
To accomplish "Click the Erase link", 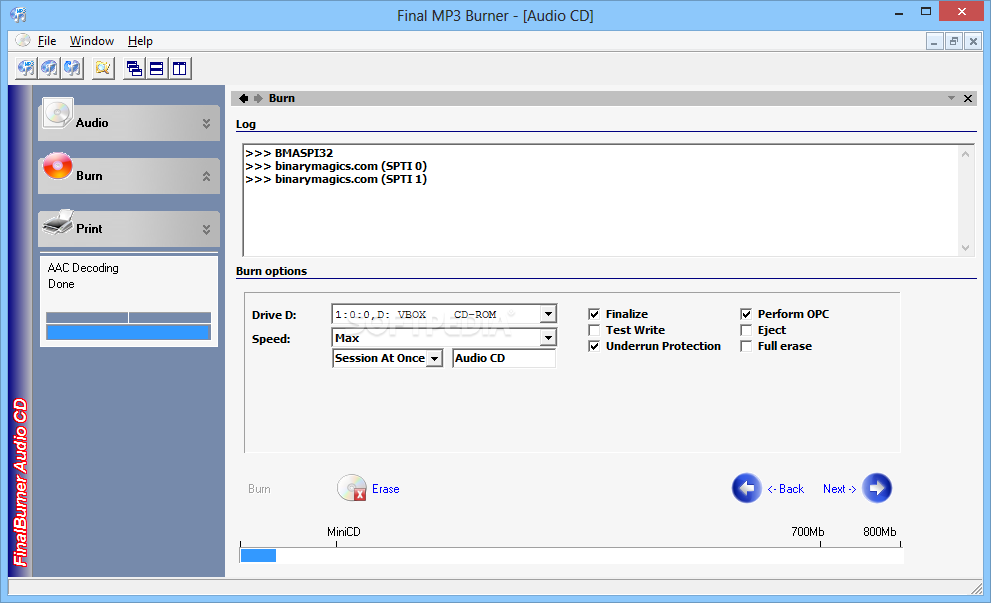I will pos(386,489).
